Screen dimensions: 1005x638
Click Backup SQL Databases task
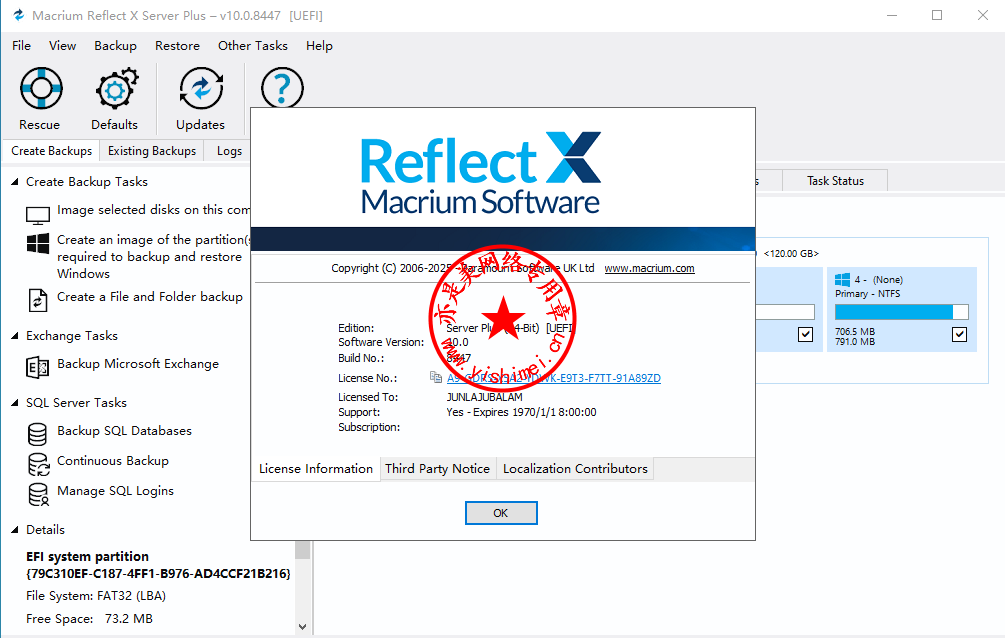click(x=124, y=431)
